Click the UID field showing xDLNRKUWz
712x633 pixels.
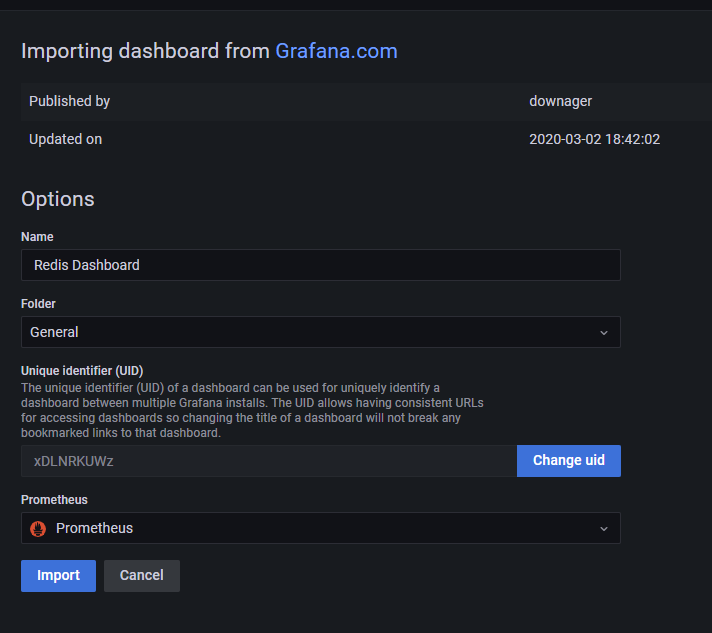tap(268, 461)
